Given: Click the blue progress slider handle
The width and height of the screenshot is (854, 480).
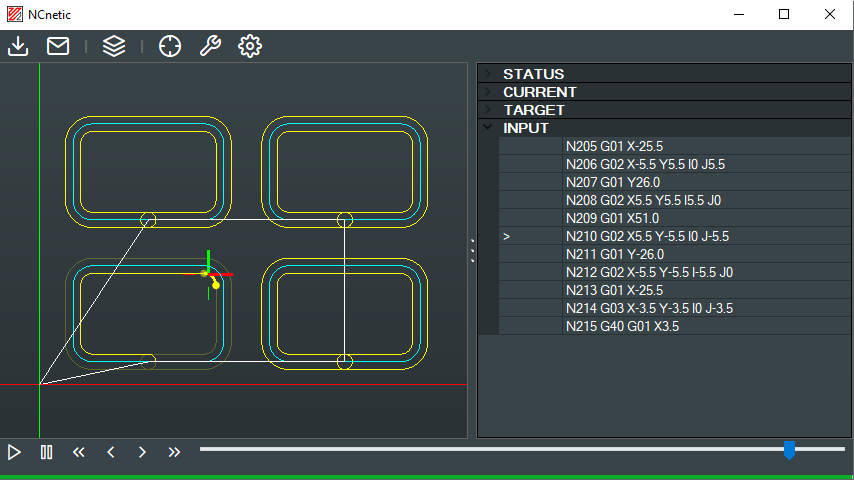Looking at the screenshot, I should click(x=789, y=451).
